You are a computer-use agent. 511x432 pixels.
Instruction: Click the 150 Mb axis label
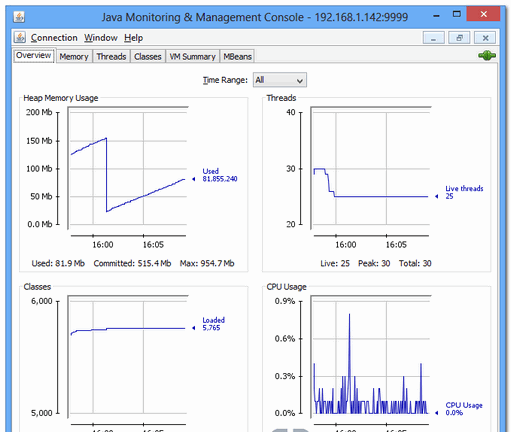coord(39,141)
